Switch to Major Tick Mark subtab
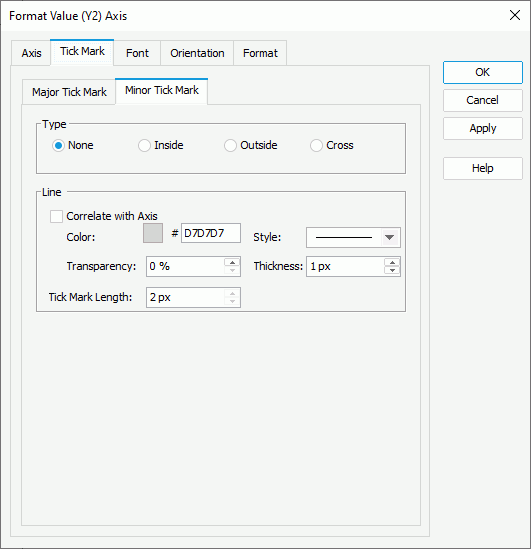The width and height of the screenshot is (531, 549). pyautogui.click(x=69, y=92)
